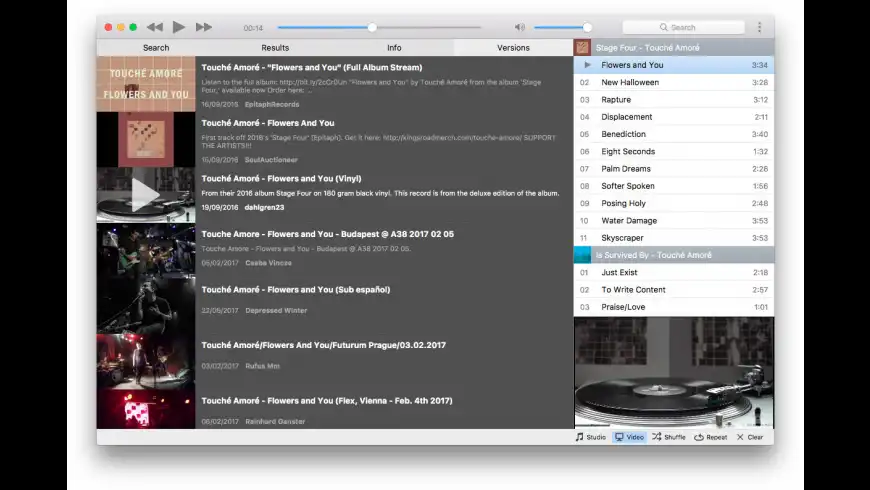
Task: Select track Posing Holy
Action: point(674,203)
